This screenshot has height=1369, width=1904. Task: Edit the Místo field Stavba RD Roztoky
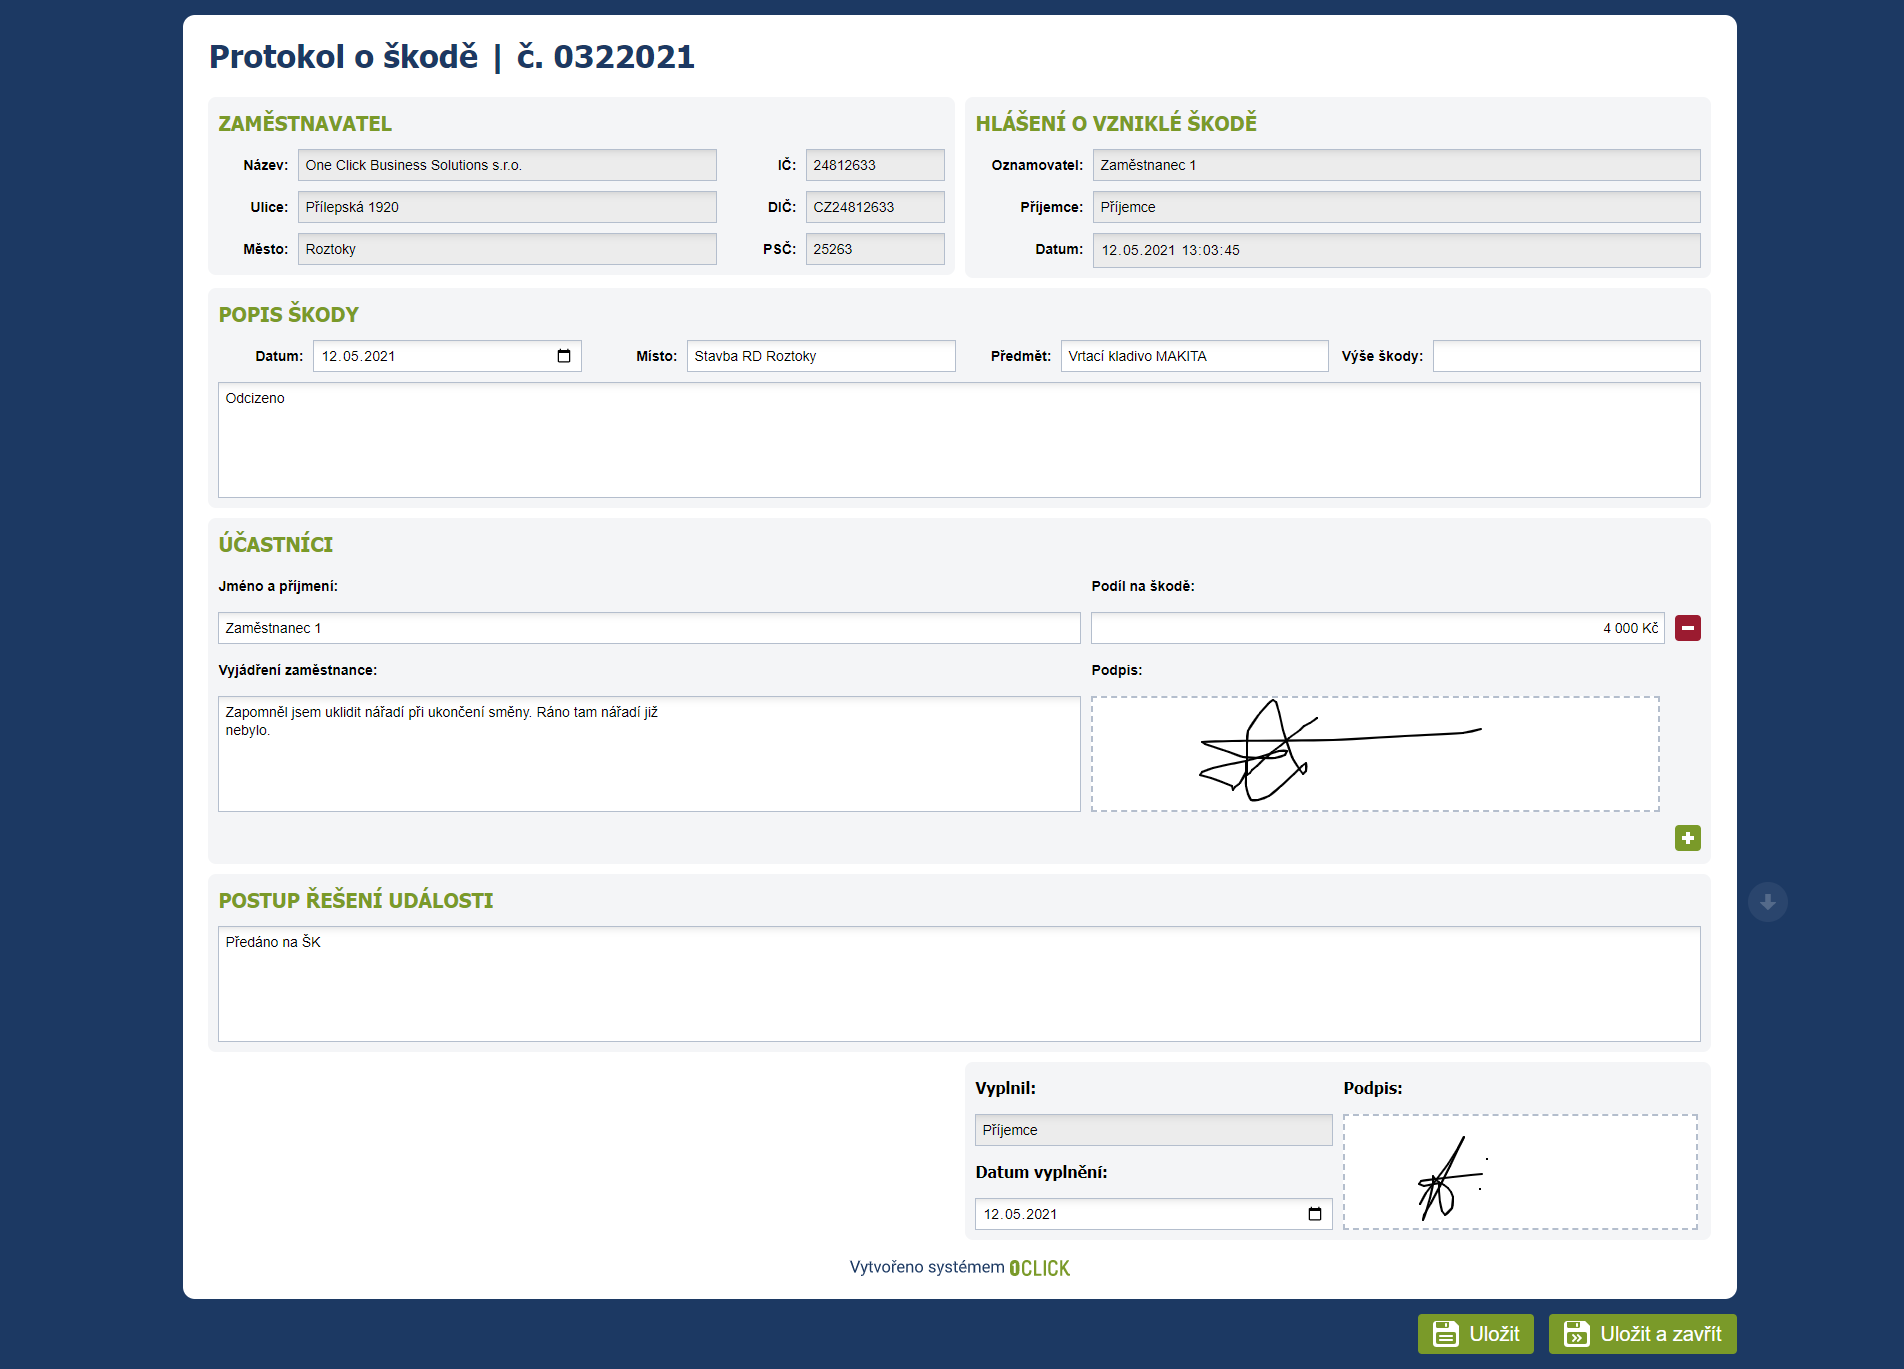pyautogui.click(x=821, y=356)
